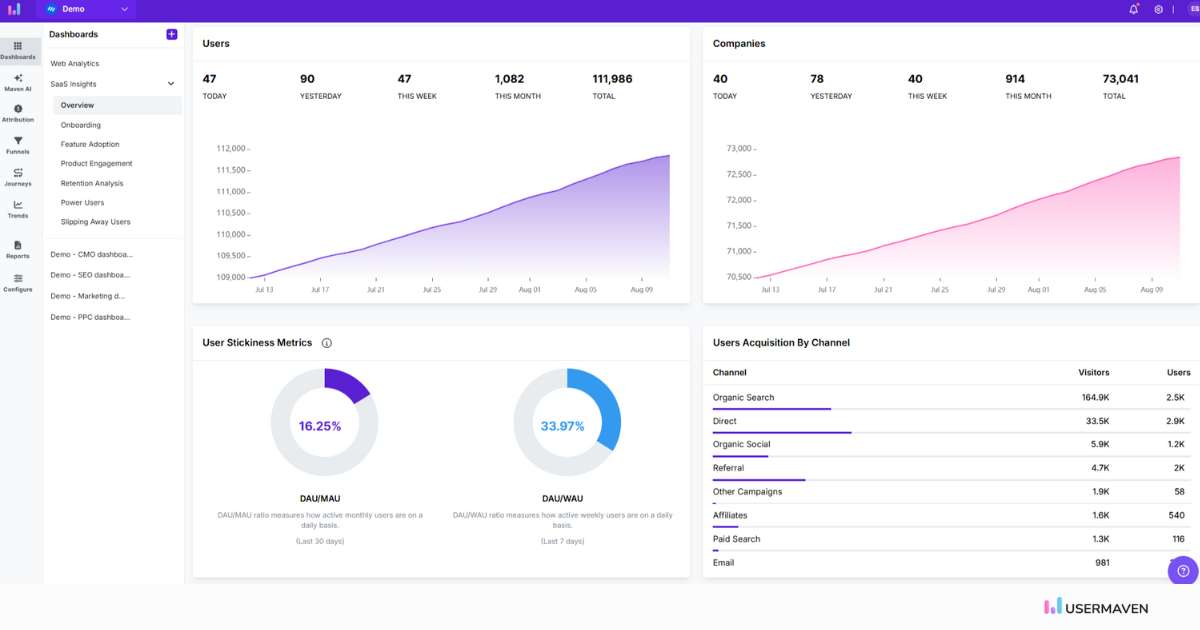The image size is (1200, 630).
Task: Go to the Funnels icon
Action: pos(18,145)
